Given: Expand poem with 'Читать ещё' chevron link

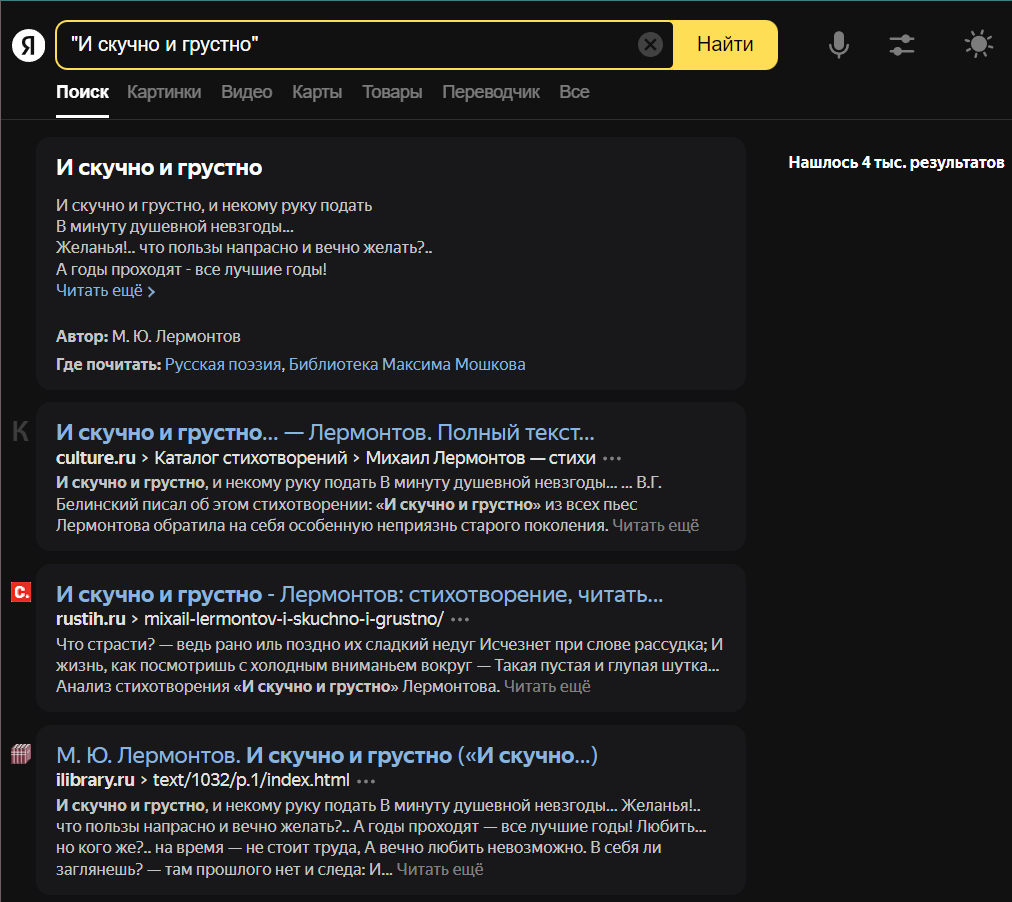Looking at the screenshot, I should click(x=106, y=291).
